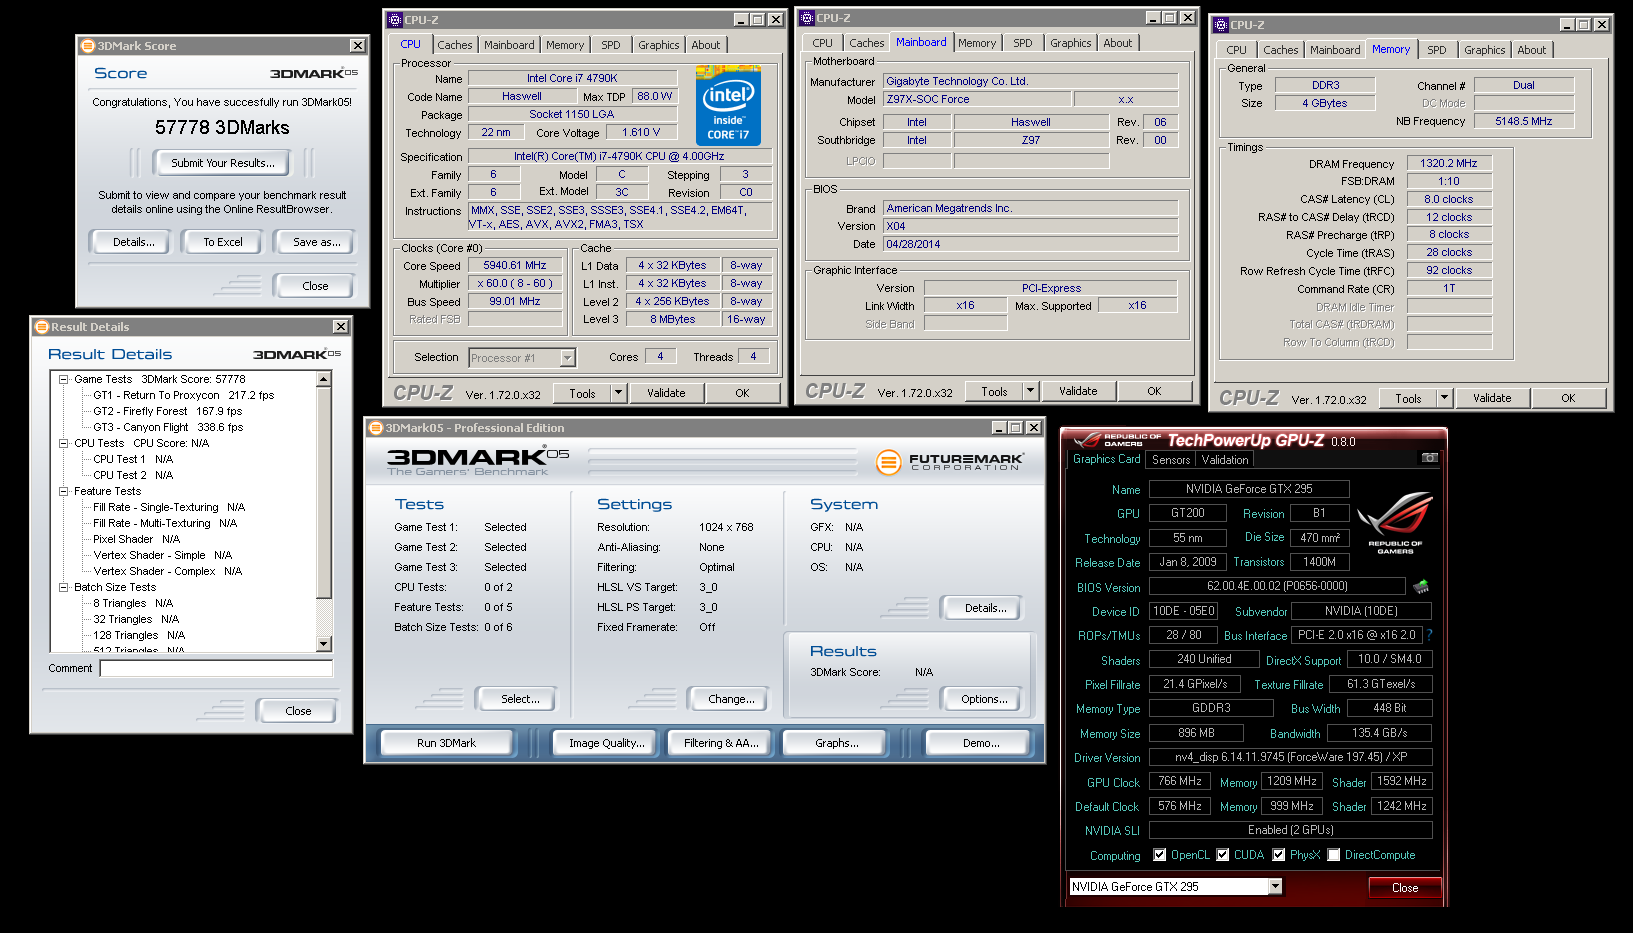
Task: Click the Graphs... button
Action: 837,743
